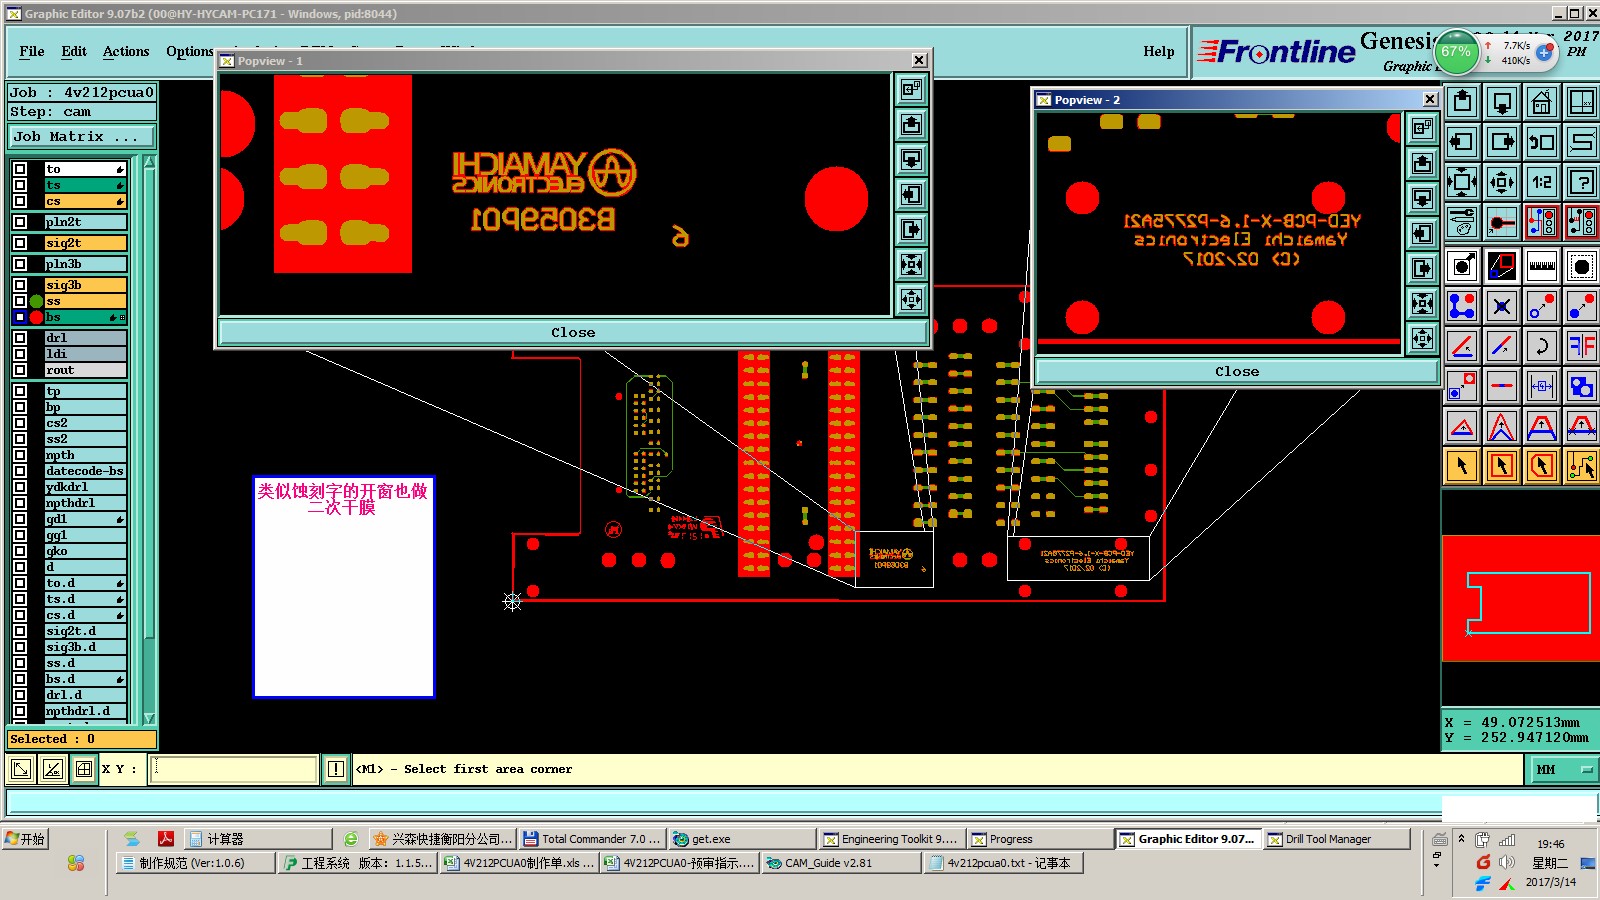Click the plain arrow select tool

[1462, 466]
